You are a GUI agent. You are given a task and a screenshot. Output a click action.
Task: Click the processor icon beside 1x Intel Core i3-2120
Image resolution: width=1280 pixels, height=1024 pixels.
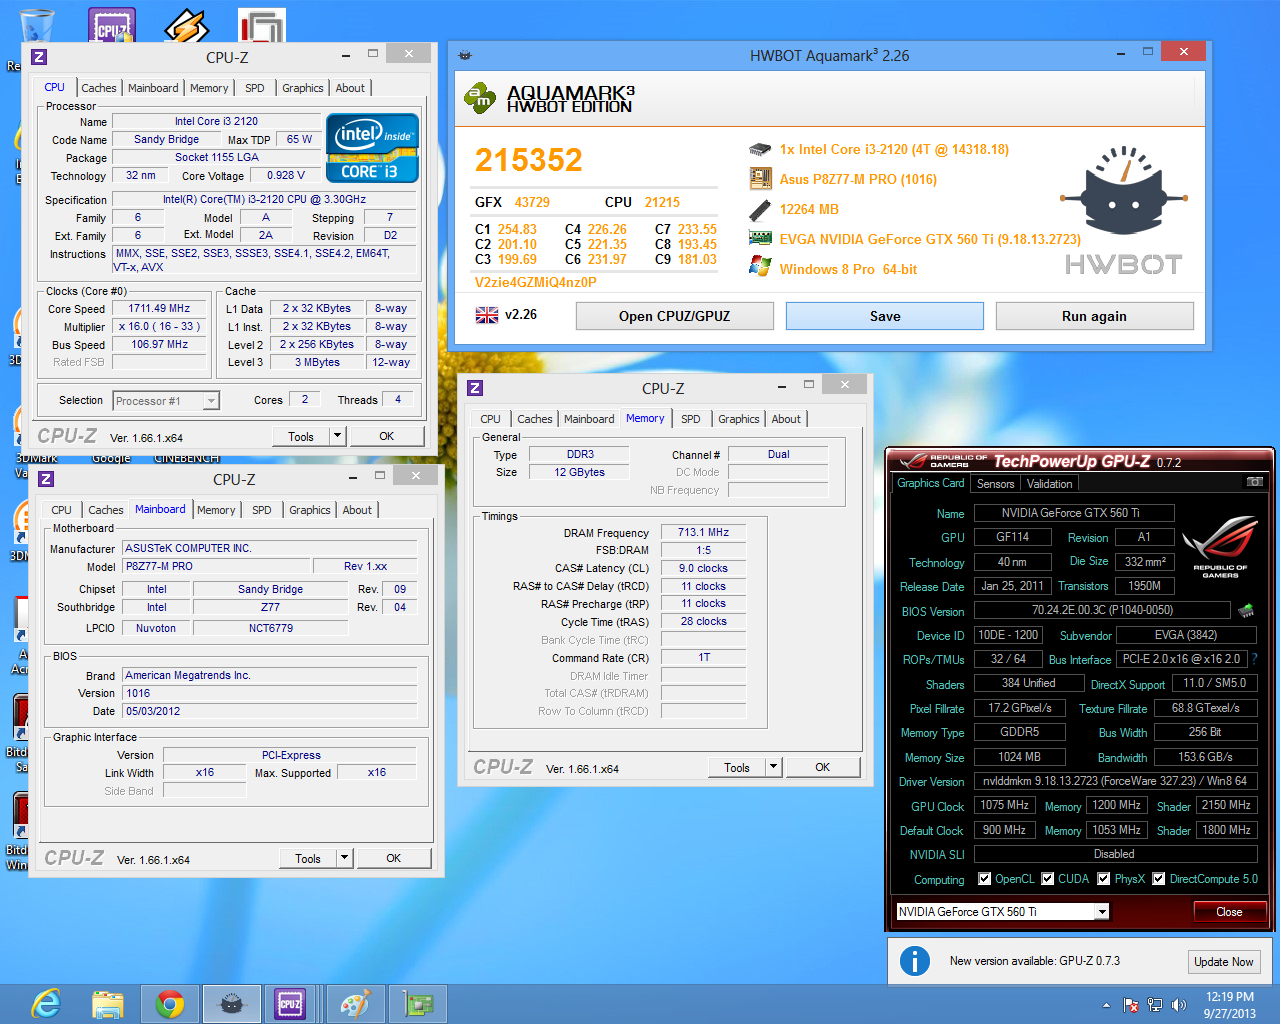[760, 149]
